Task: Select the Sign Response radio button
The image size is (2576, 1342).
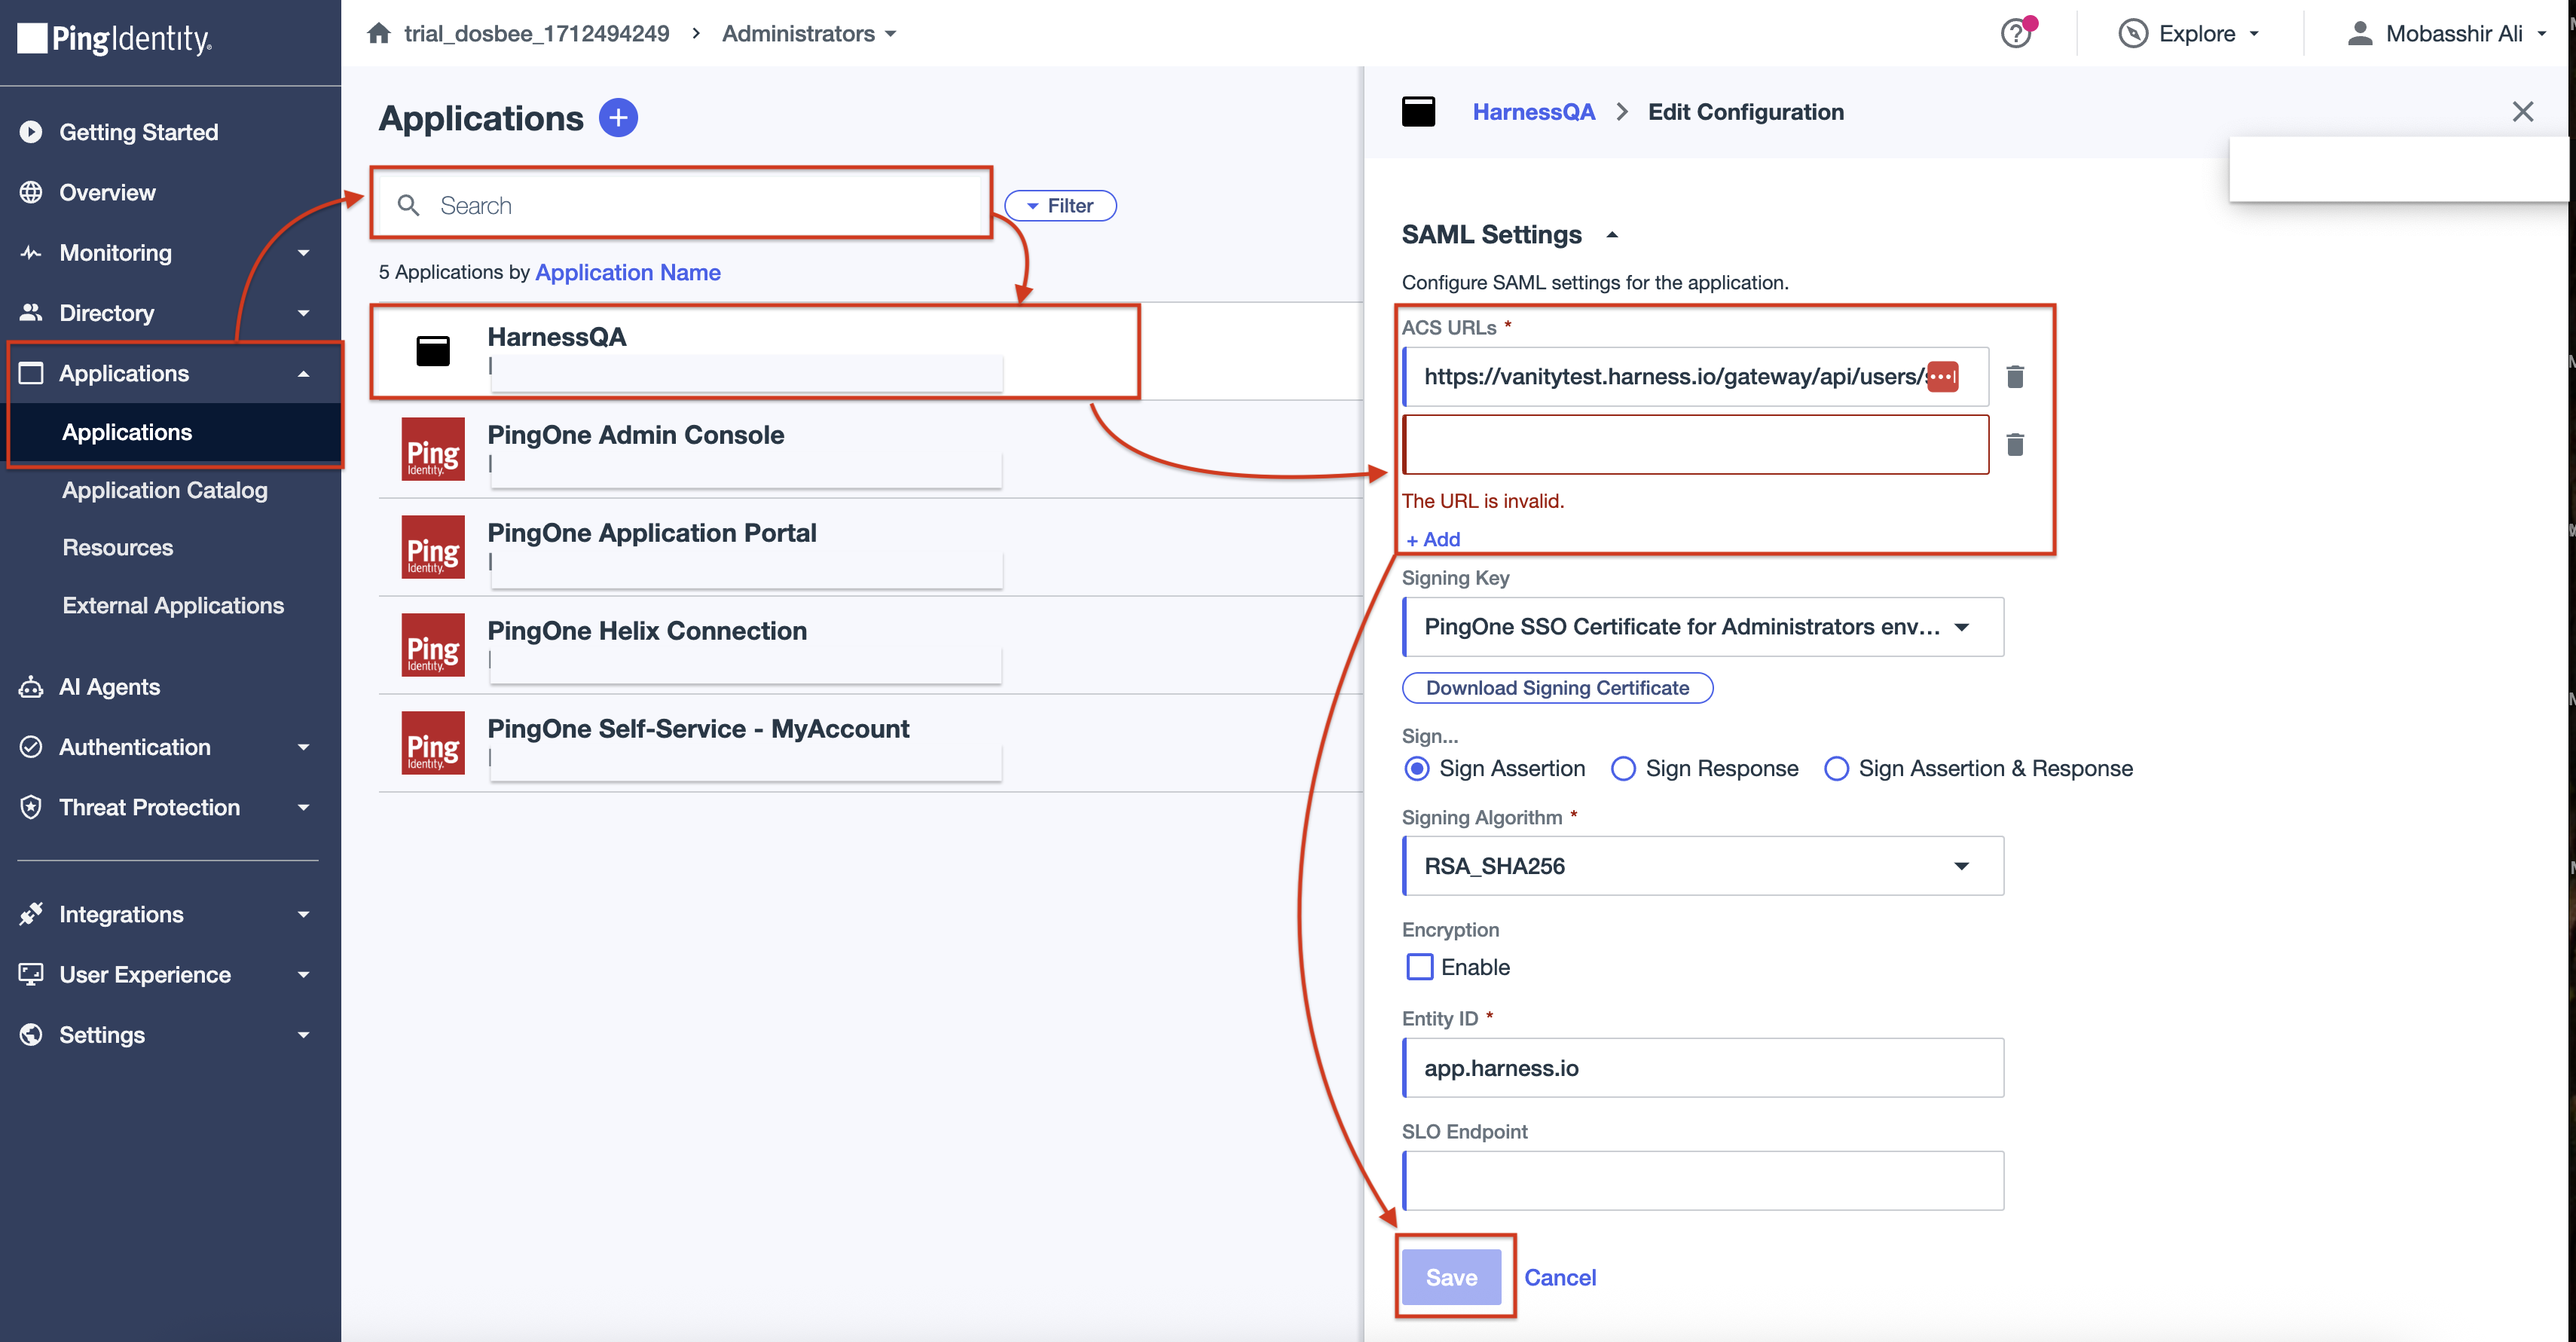Action: pyautogui.click(x=1623, y=768)
